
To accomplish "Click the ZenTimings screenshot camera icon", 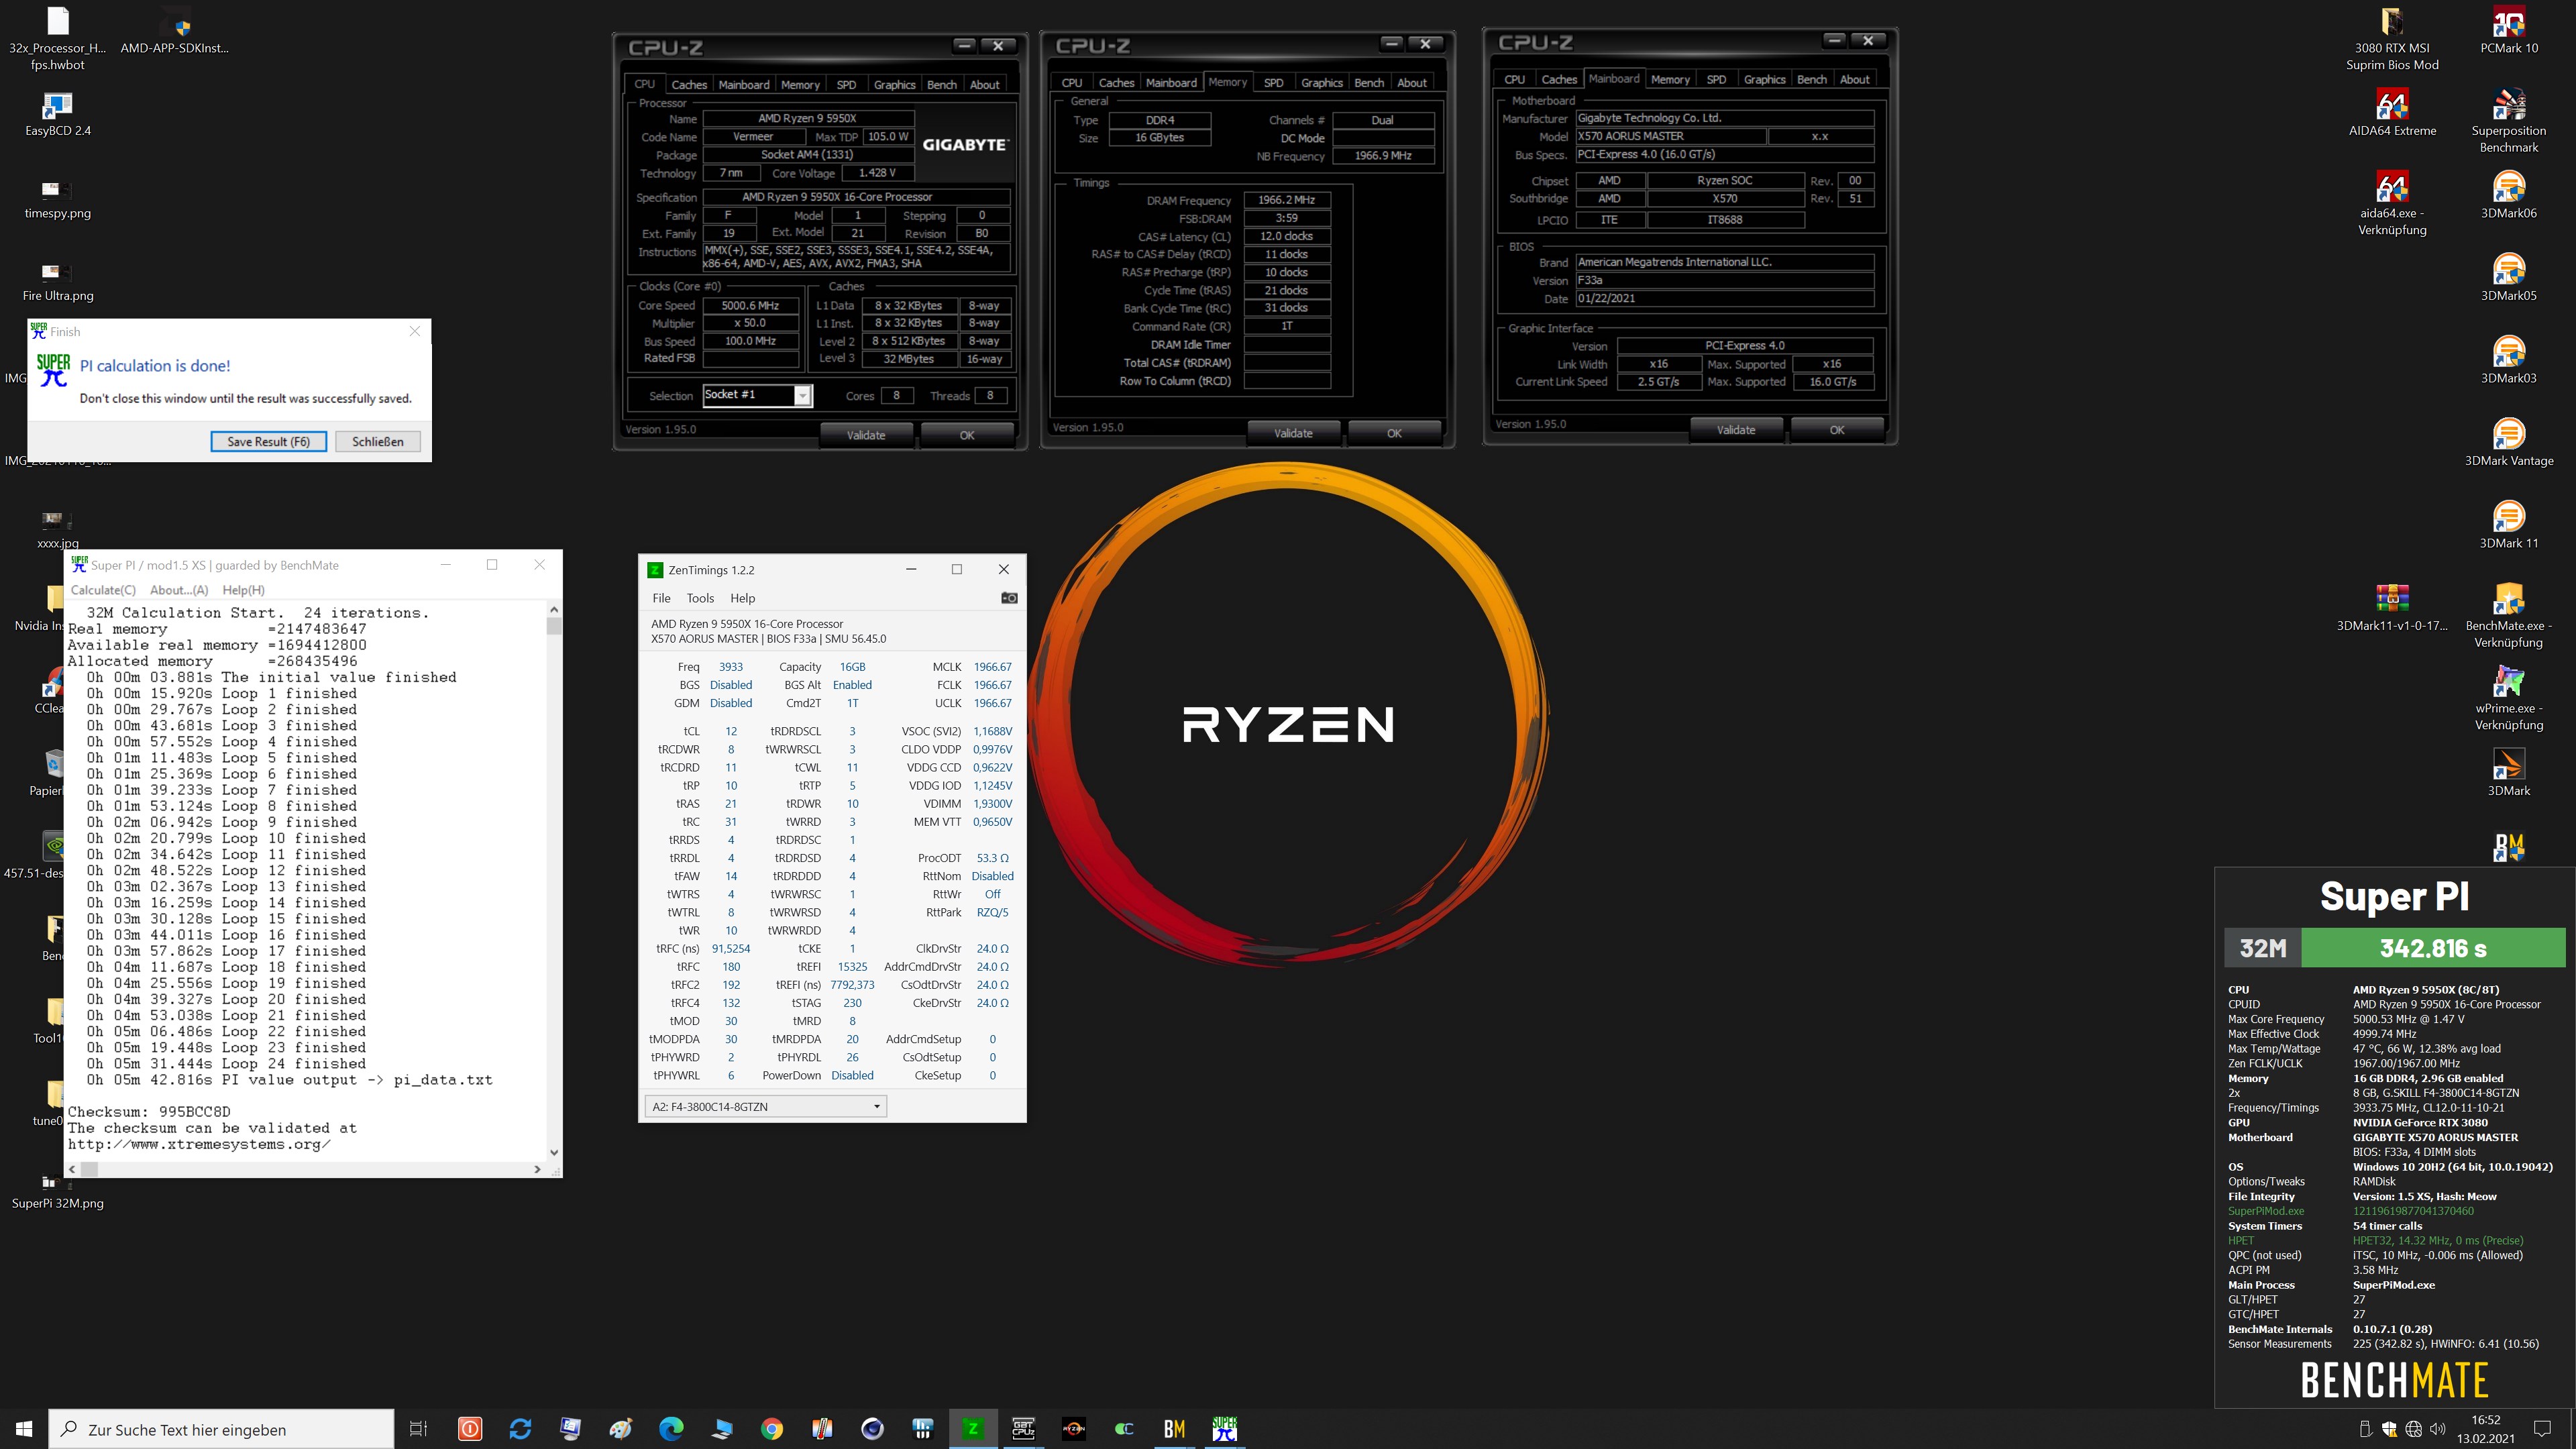I will [1009, 598].
